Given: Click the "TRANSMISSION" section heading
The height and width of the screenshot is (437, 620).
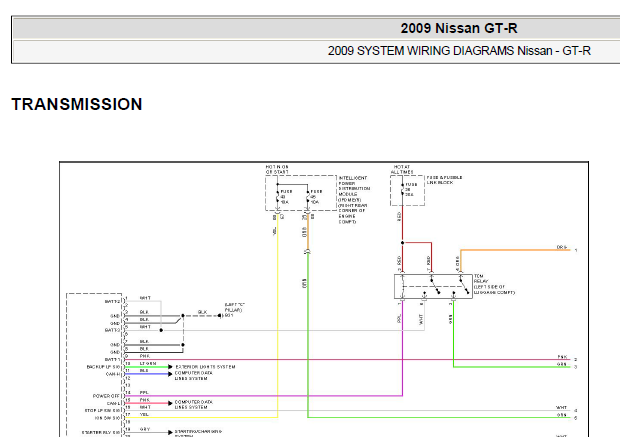Looking at the screenshot, I should click(77, 104).
